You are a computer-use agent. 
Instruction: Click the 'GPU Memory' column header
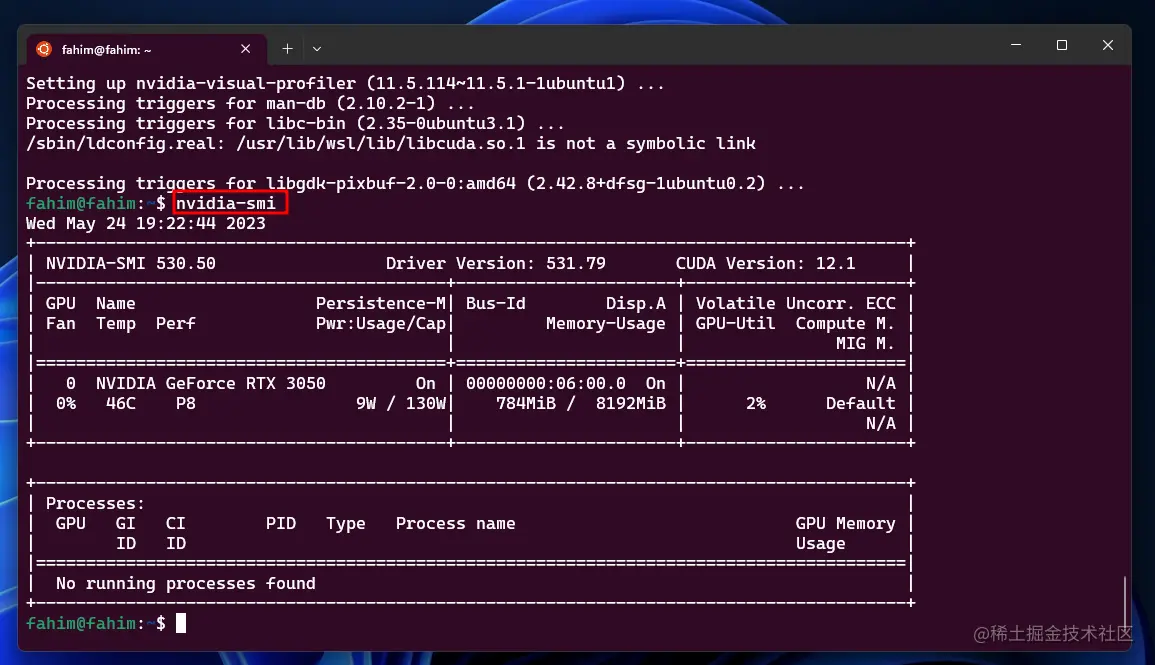point(845,523)
